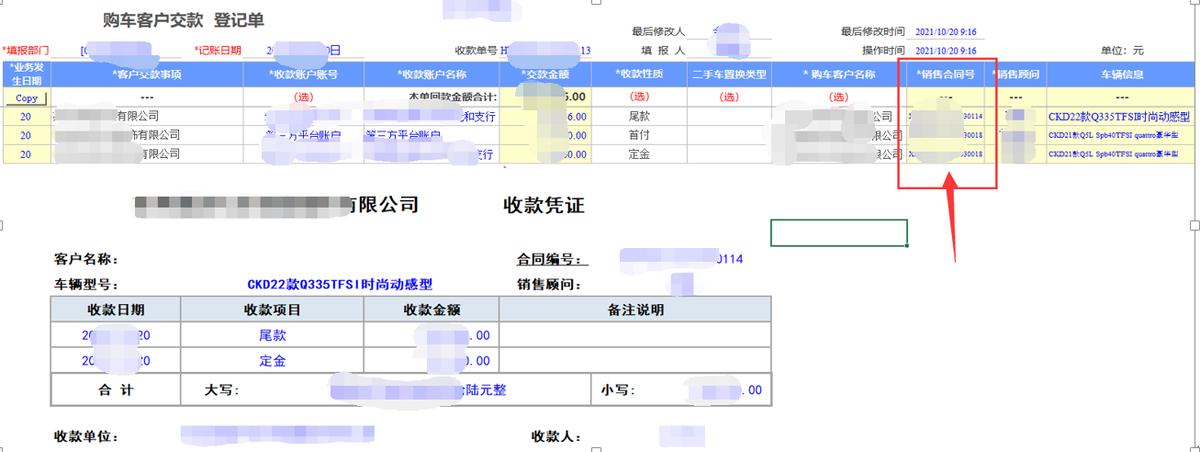The height and width of the screenshot is (452, 1200).
Task: Select the *销售顾问 column header
Action: click(x=1016, y=75)
